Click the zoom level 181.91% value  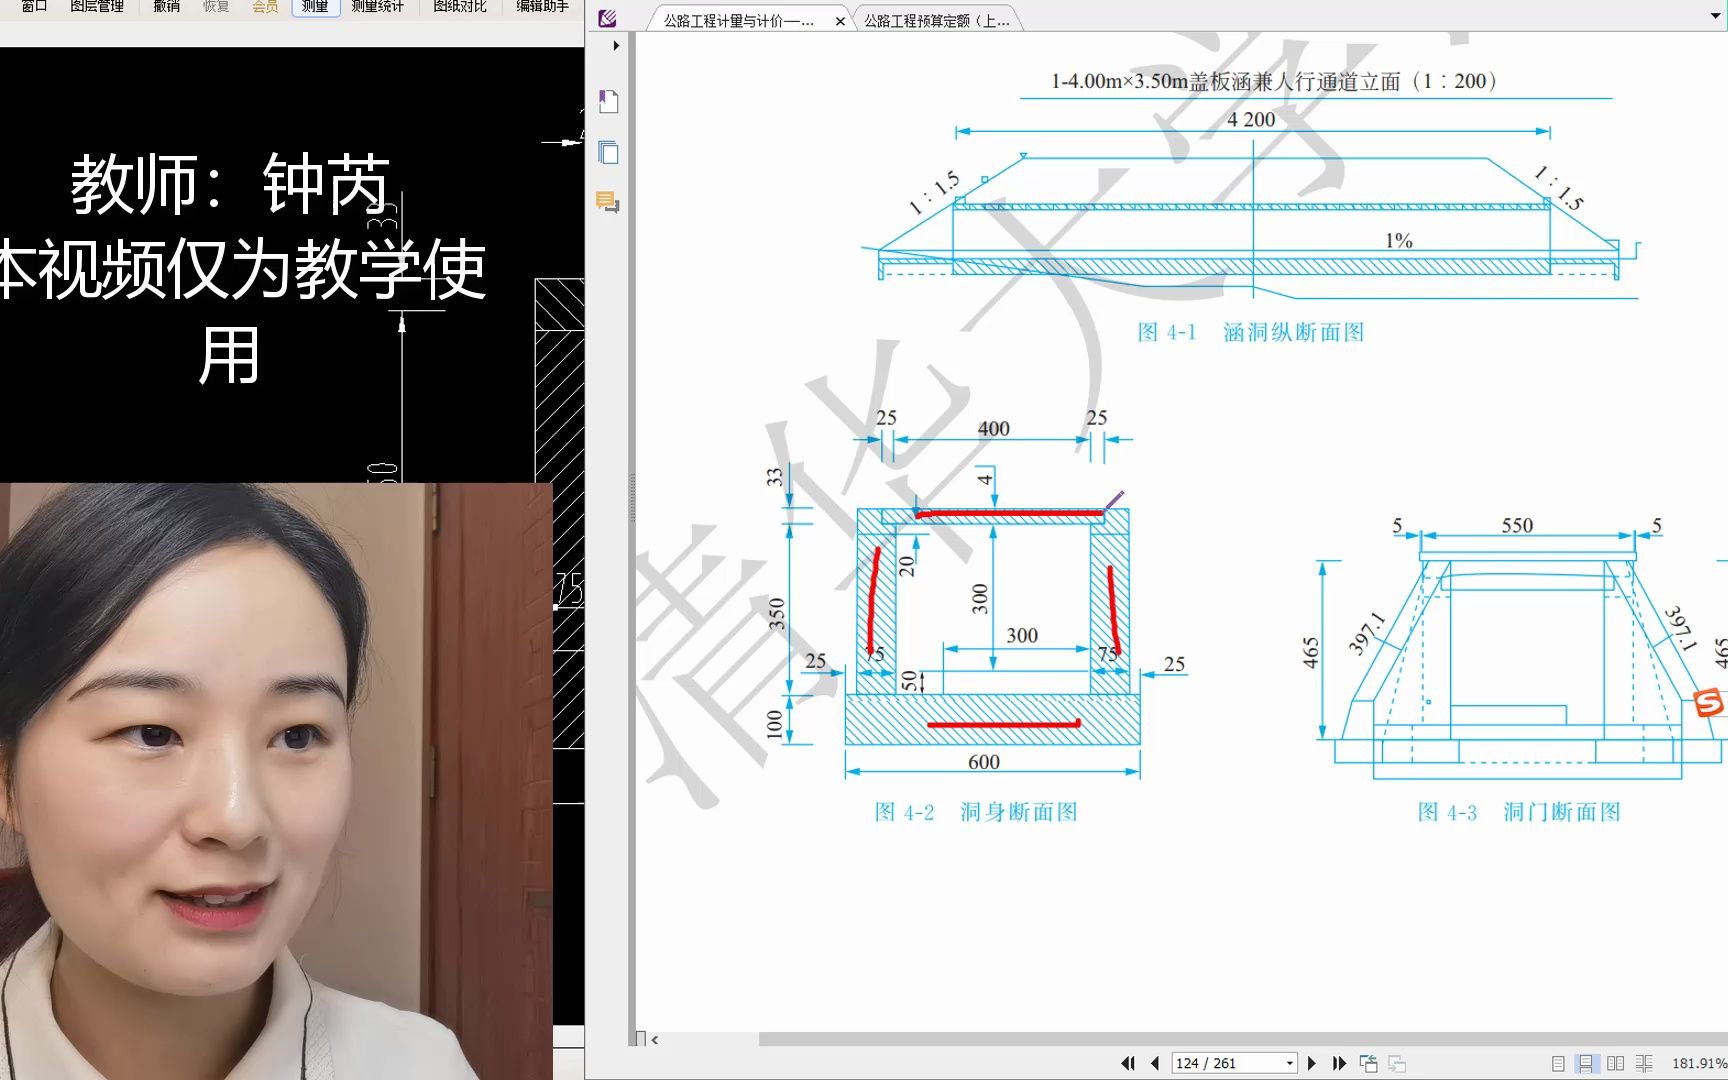[x=1698, y=1063]
